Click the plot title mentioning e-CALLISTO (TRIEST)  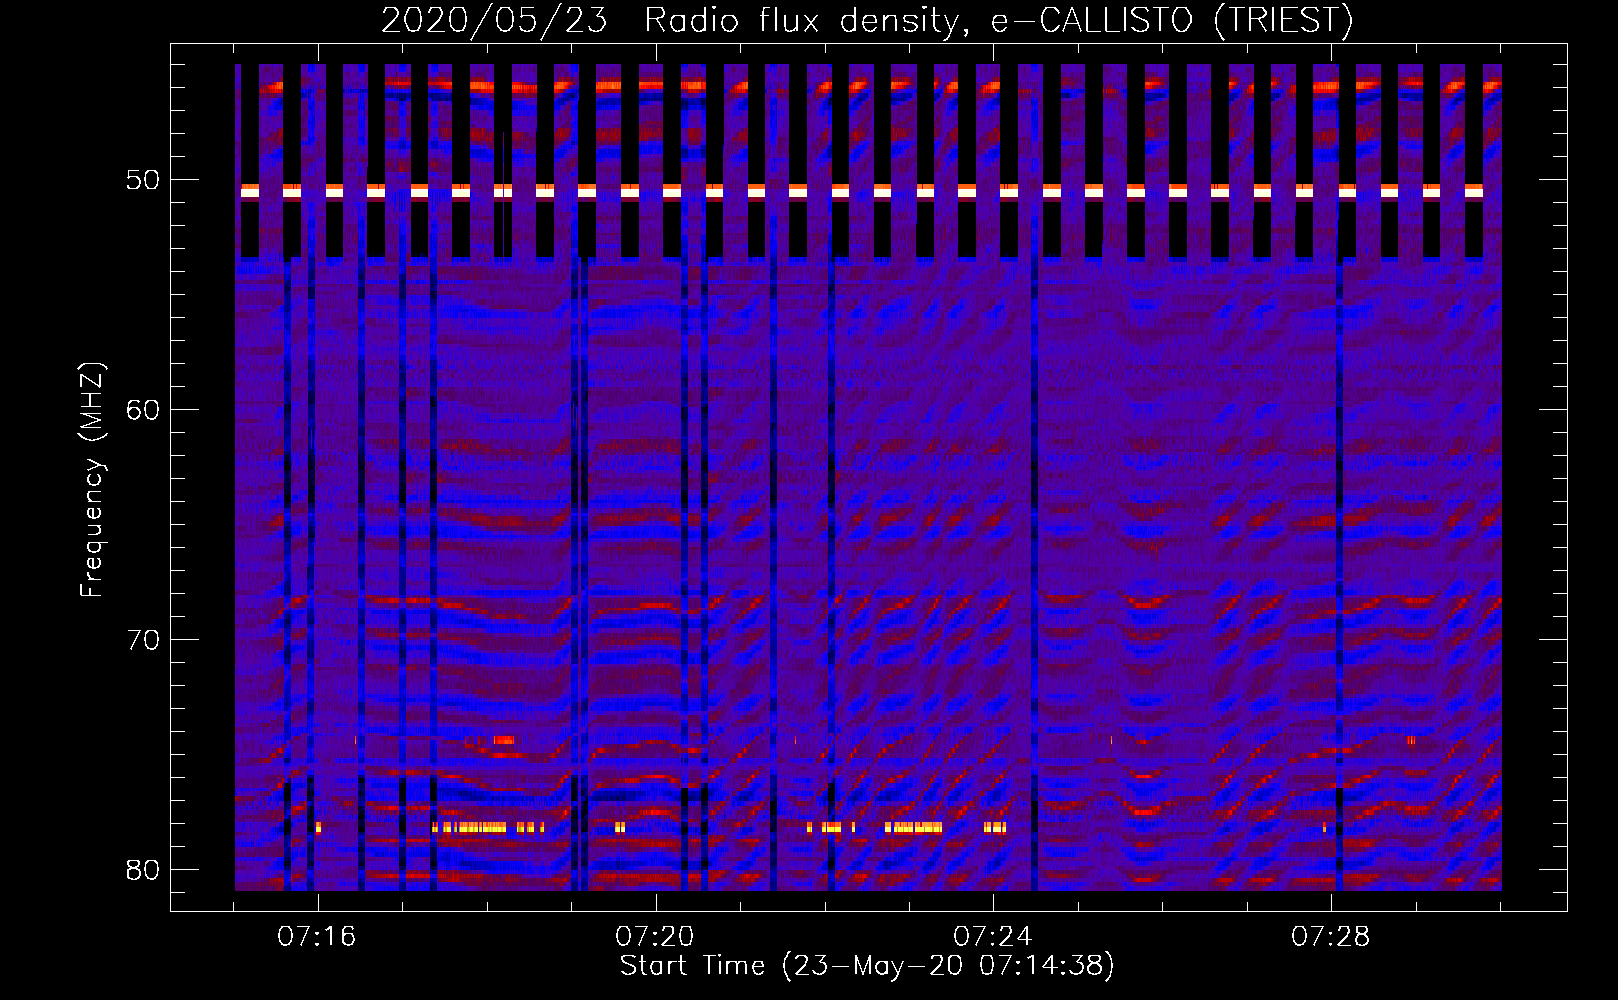(x=867, y=21)
